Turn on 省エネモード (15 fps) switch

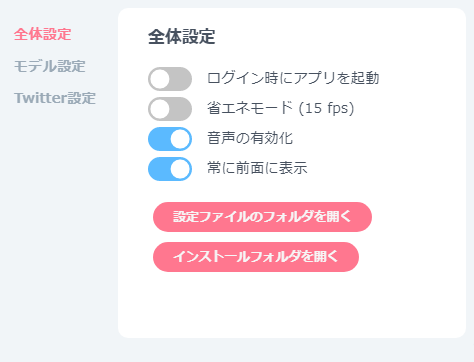[170, 109]
